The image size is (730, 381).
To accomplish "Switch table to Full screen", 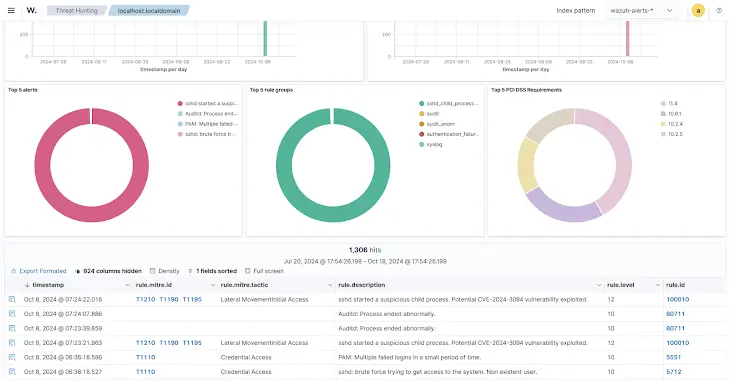I will (264, 271).
